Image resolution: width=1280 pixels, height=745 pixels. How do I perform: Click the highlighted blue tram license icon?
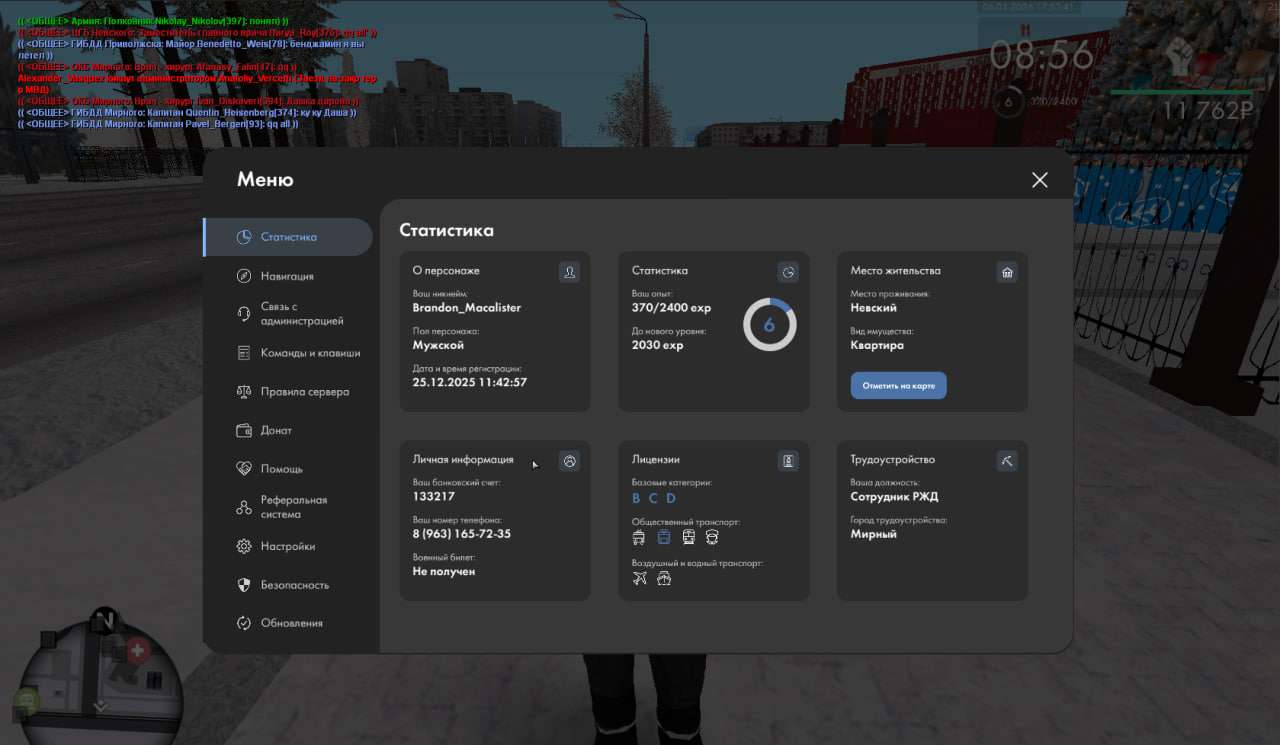tap(663, 537)
